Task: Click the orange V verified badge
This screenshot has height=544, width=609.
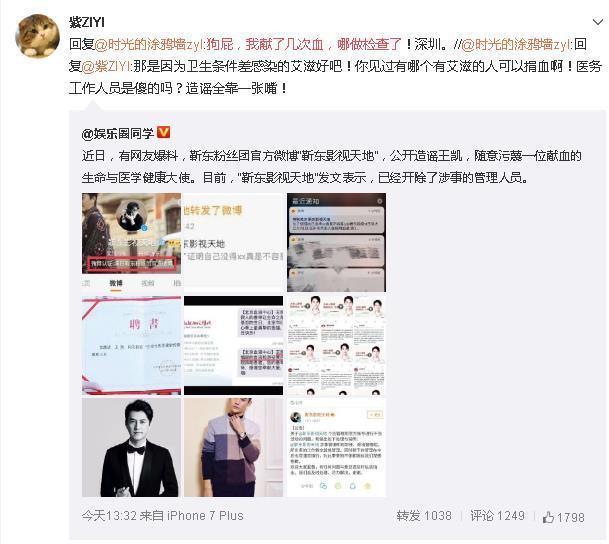Action: [x=164, y=132]
